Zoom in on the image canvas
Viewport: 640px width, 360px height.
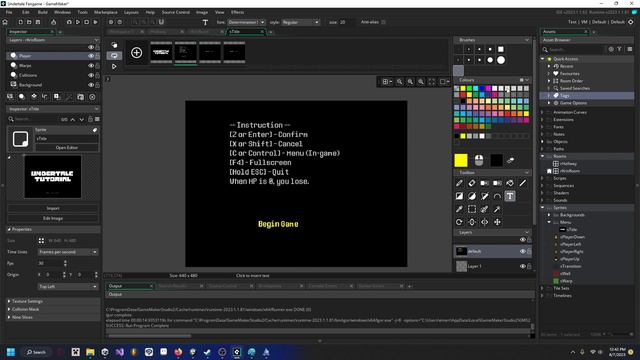click(421, 82)
